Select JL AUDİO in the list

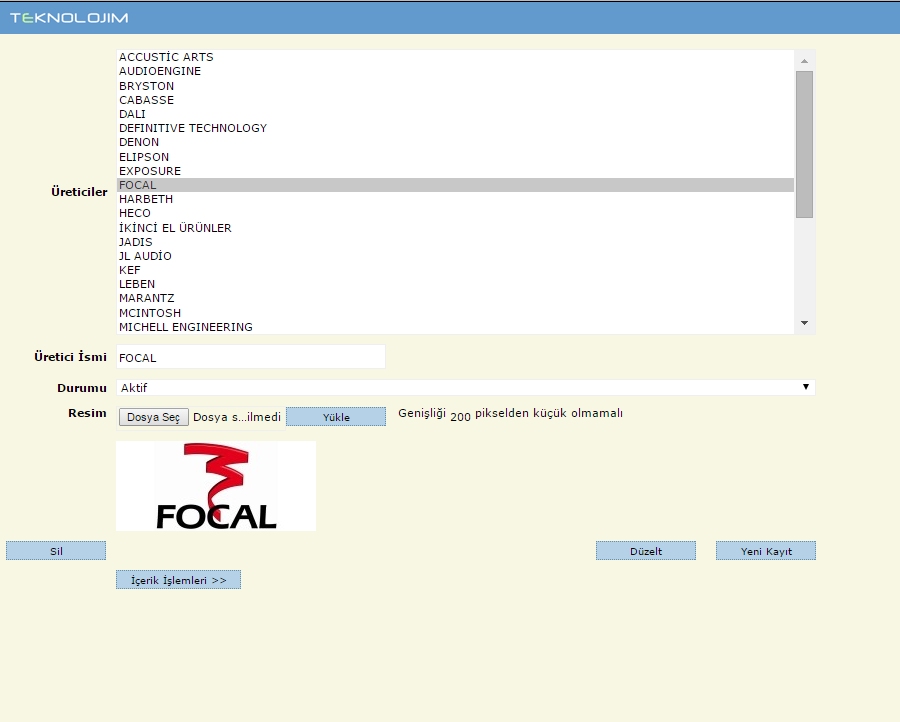point(455,256)
